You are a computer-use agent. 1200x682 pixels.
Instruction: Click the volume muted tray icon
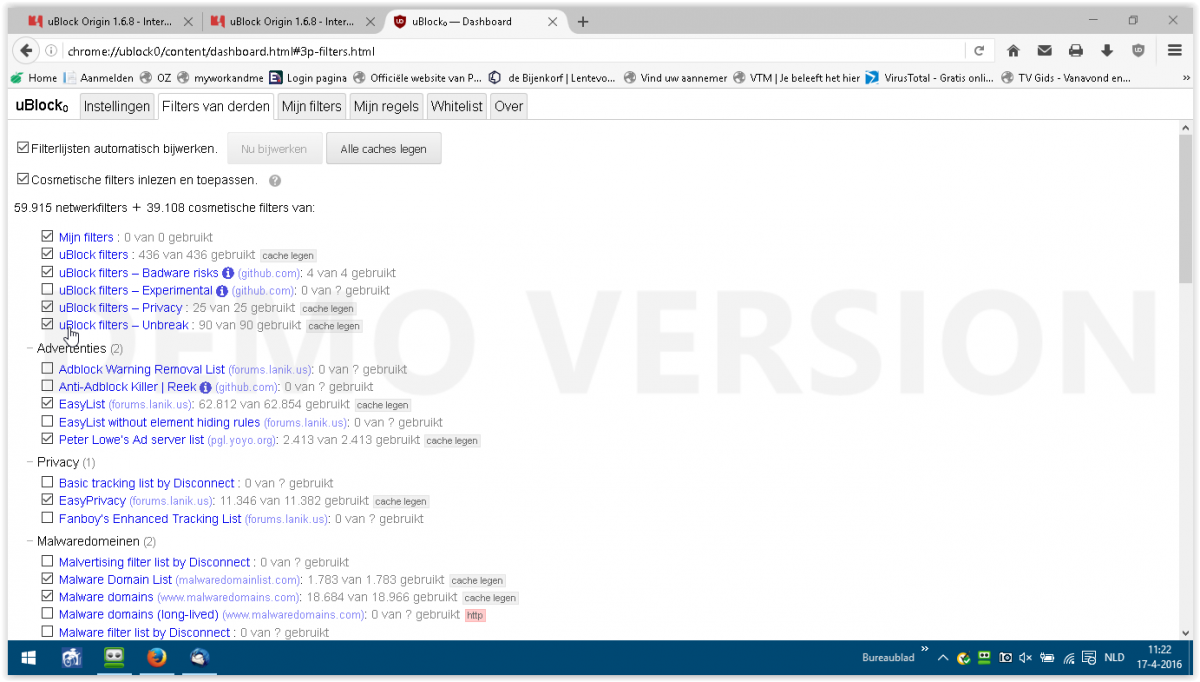1026,658
